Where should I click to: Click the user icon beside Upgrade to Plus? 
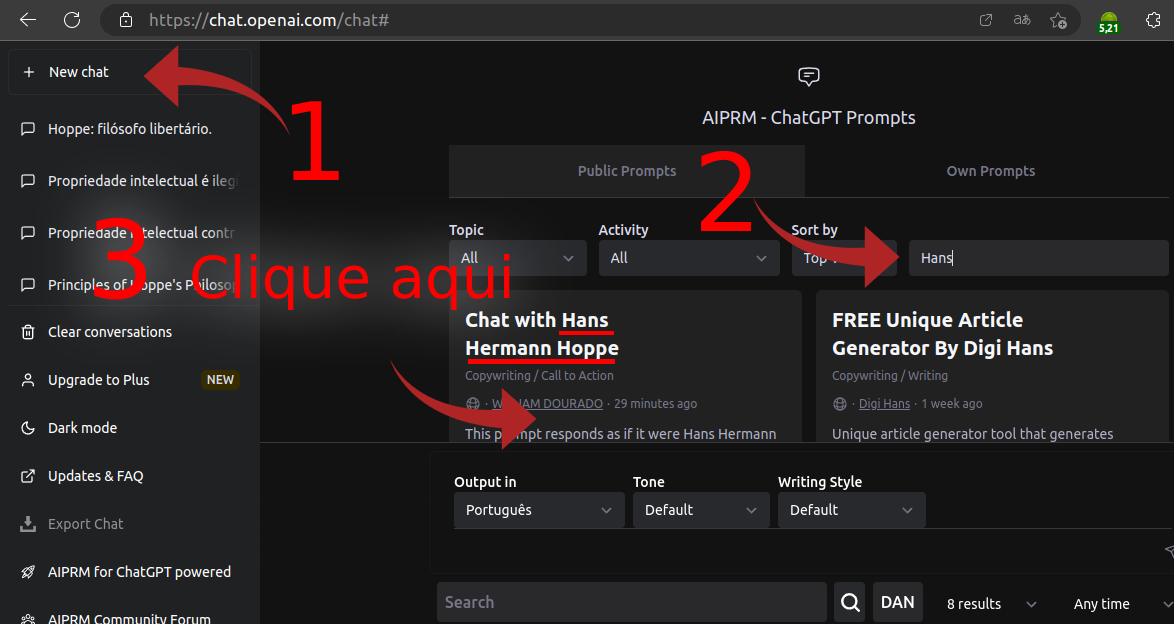point(28,380)
